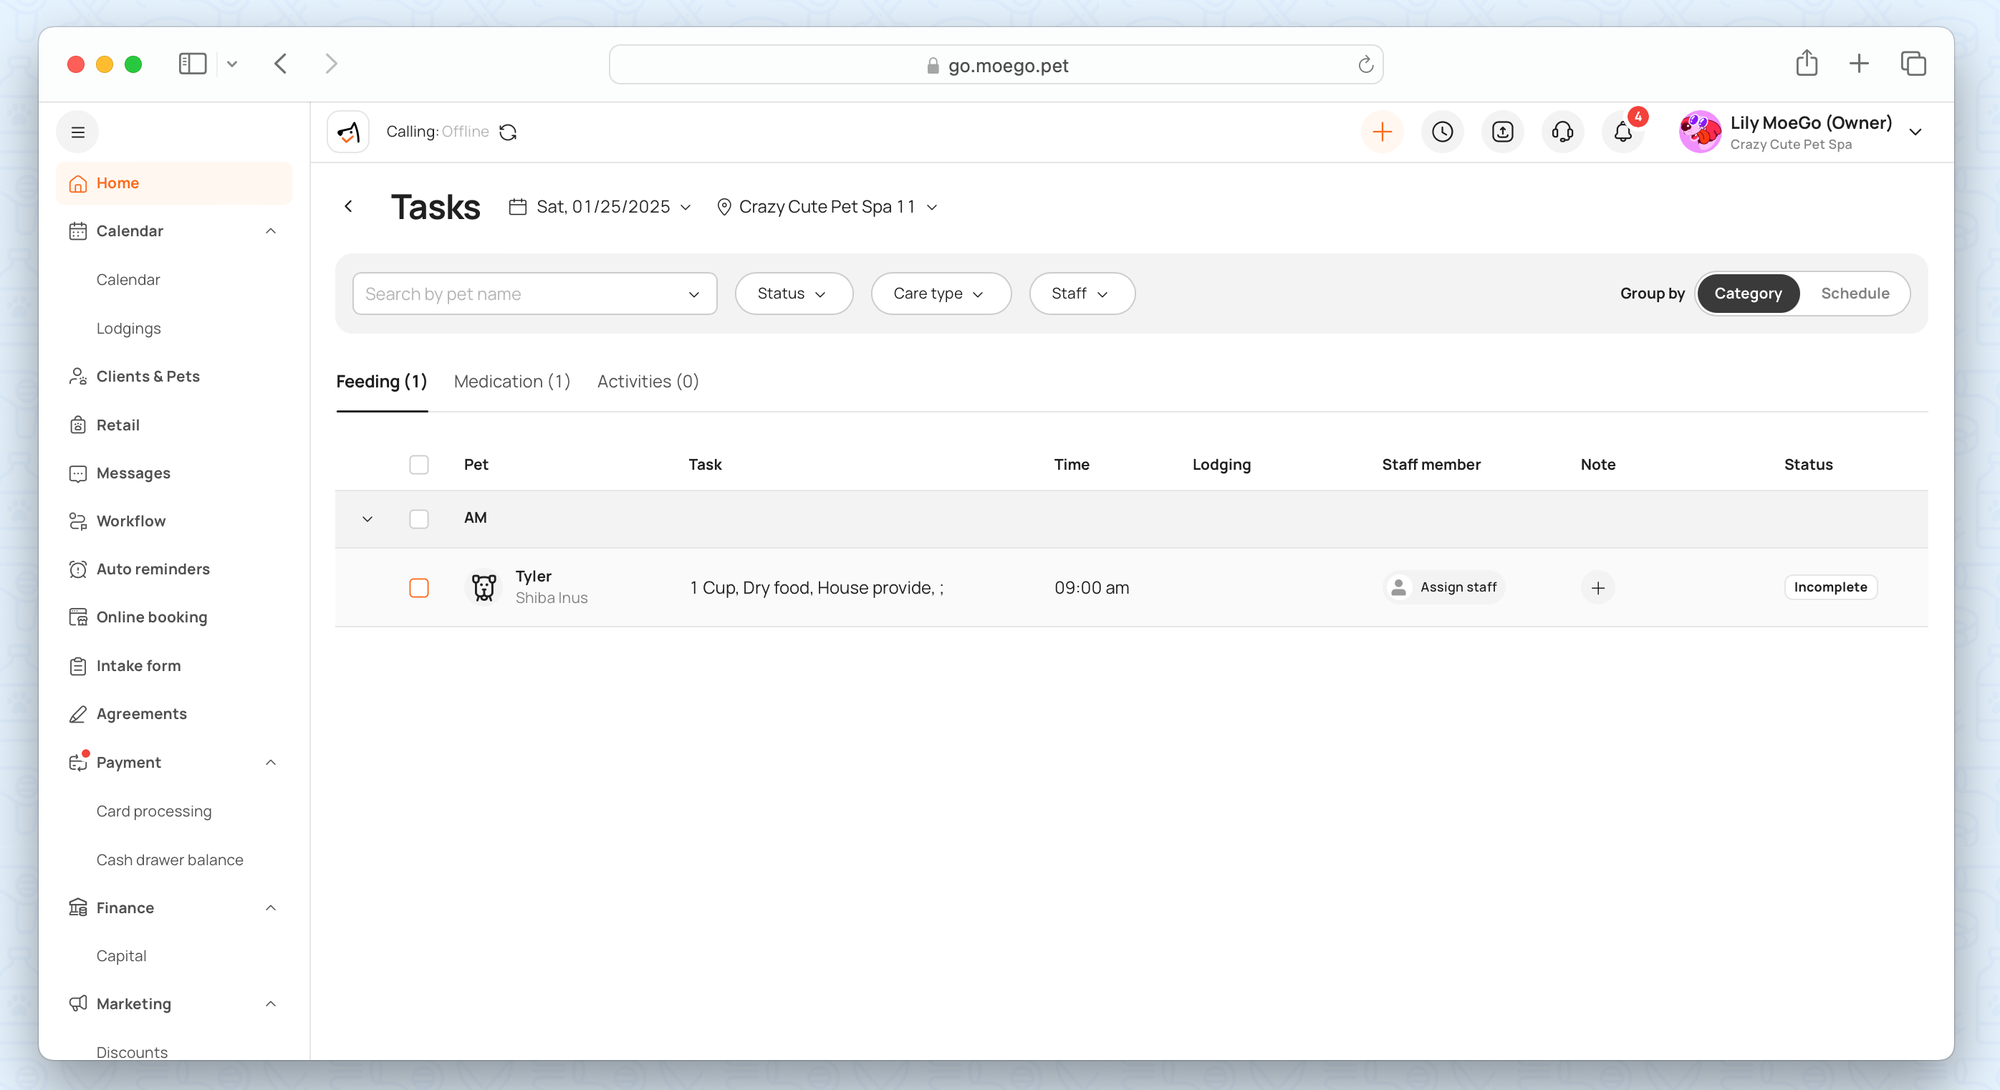
Task: Switch to the Medication (1) tab
Action: (512, 382)
